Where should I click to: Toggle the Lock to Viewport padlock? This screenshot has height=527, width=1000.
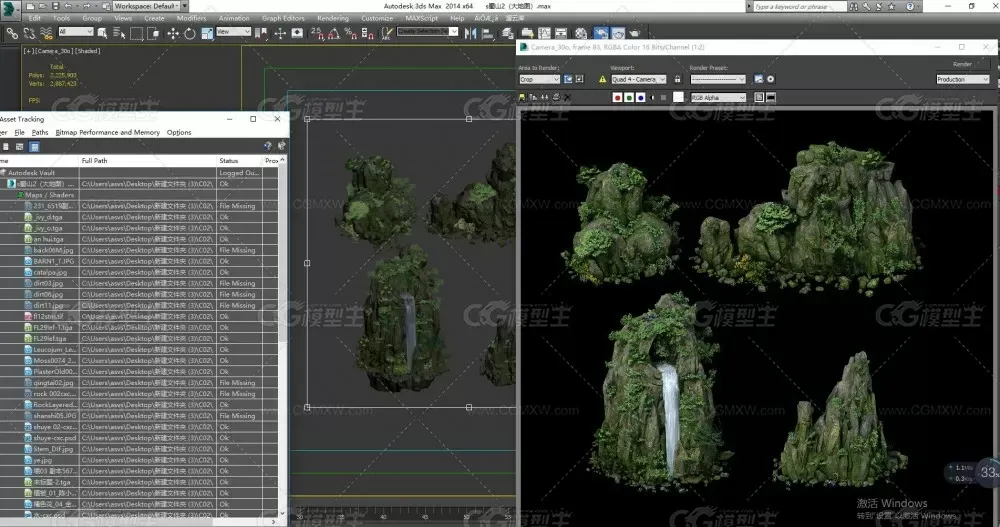click(x=677, y=79)
